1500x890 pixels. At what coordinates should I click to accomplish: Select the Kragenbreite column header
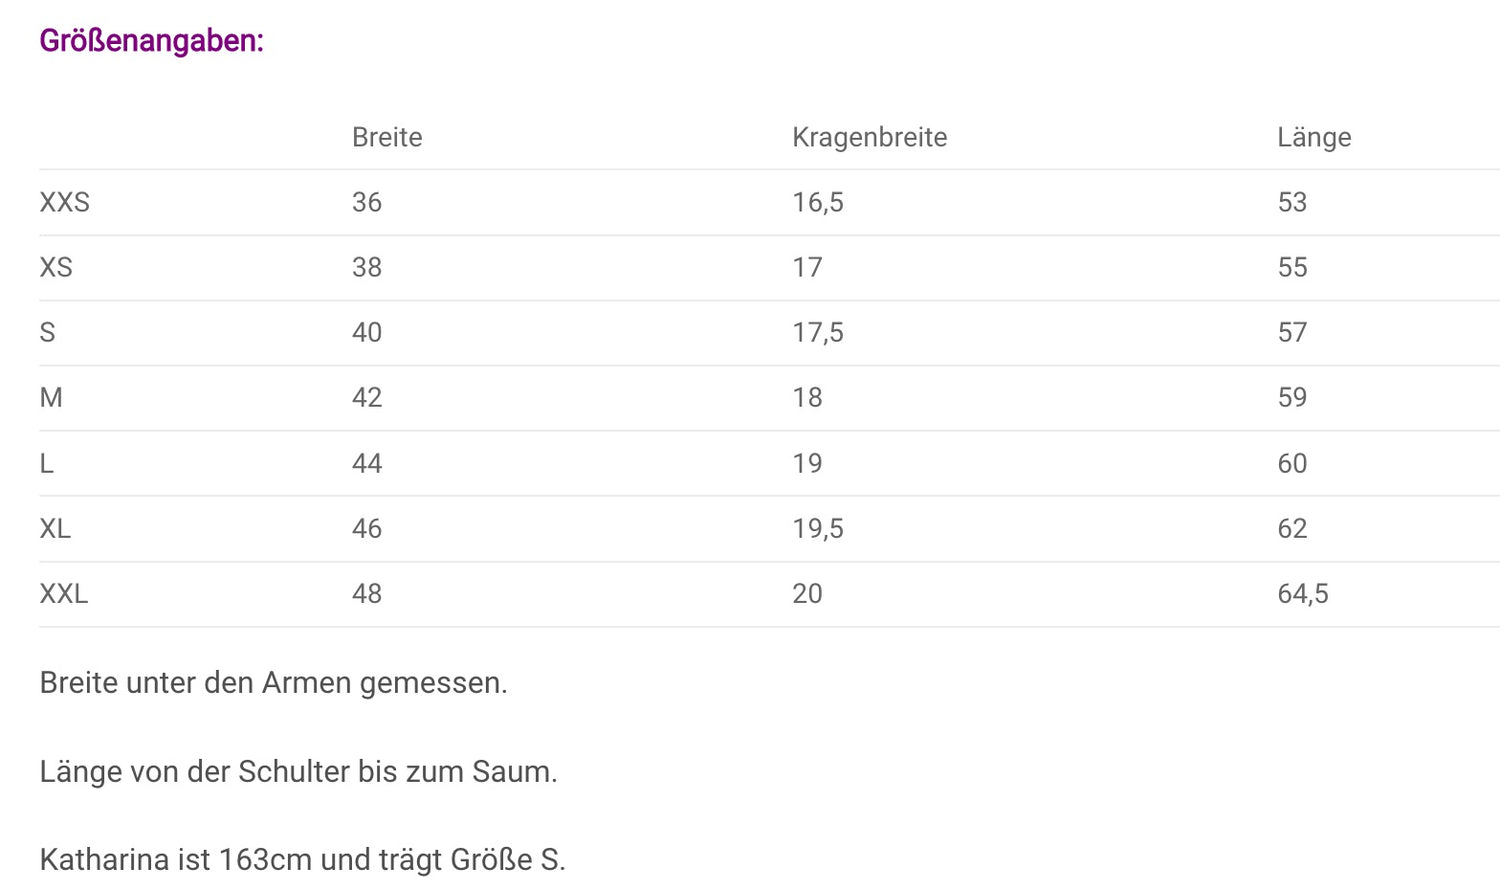[x=869, y=137]
